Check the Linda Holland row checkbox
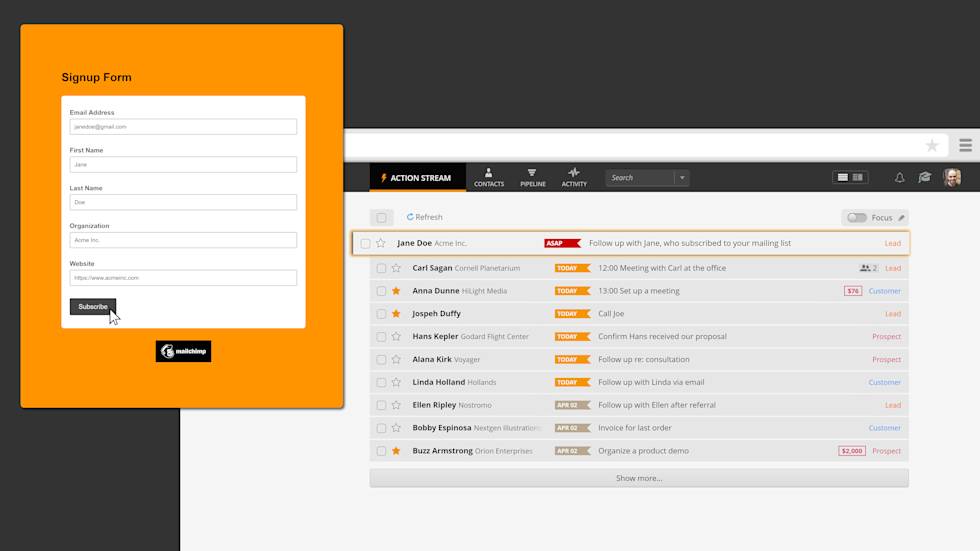The width and height of the screenshot is (980, 551). click(x=381, y=382)
